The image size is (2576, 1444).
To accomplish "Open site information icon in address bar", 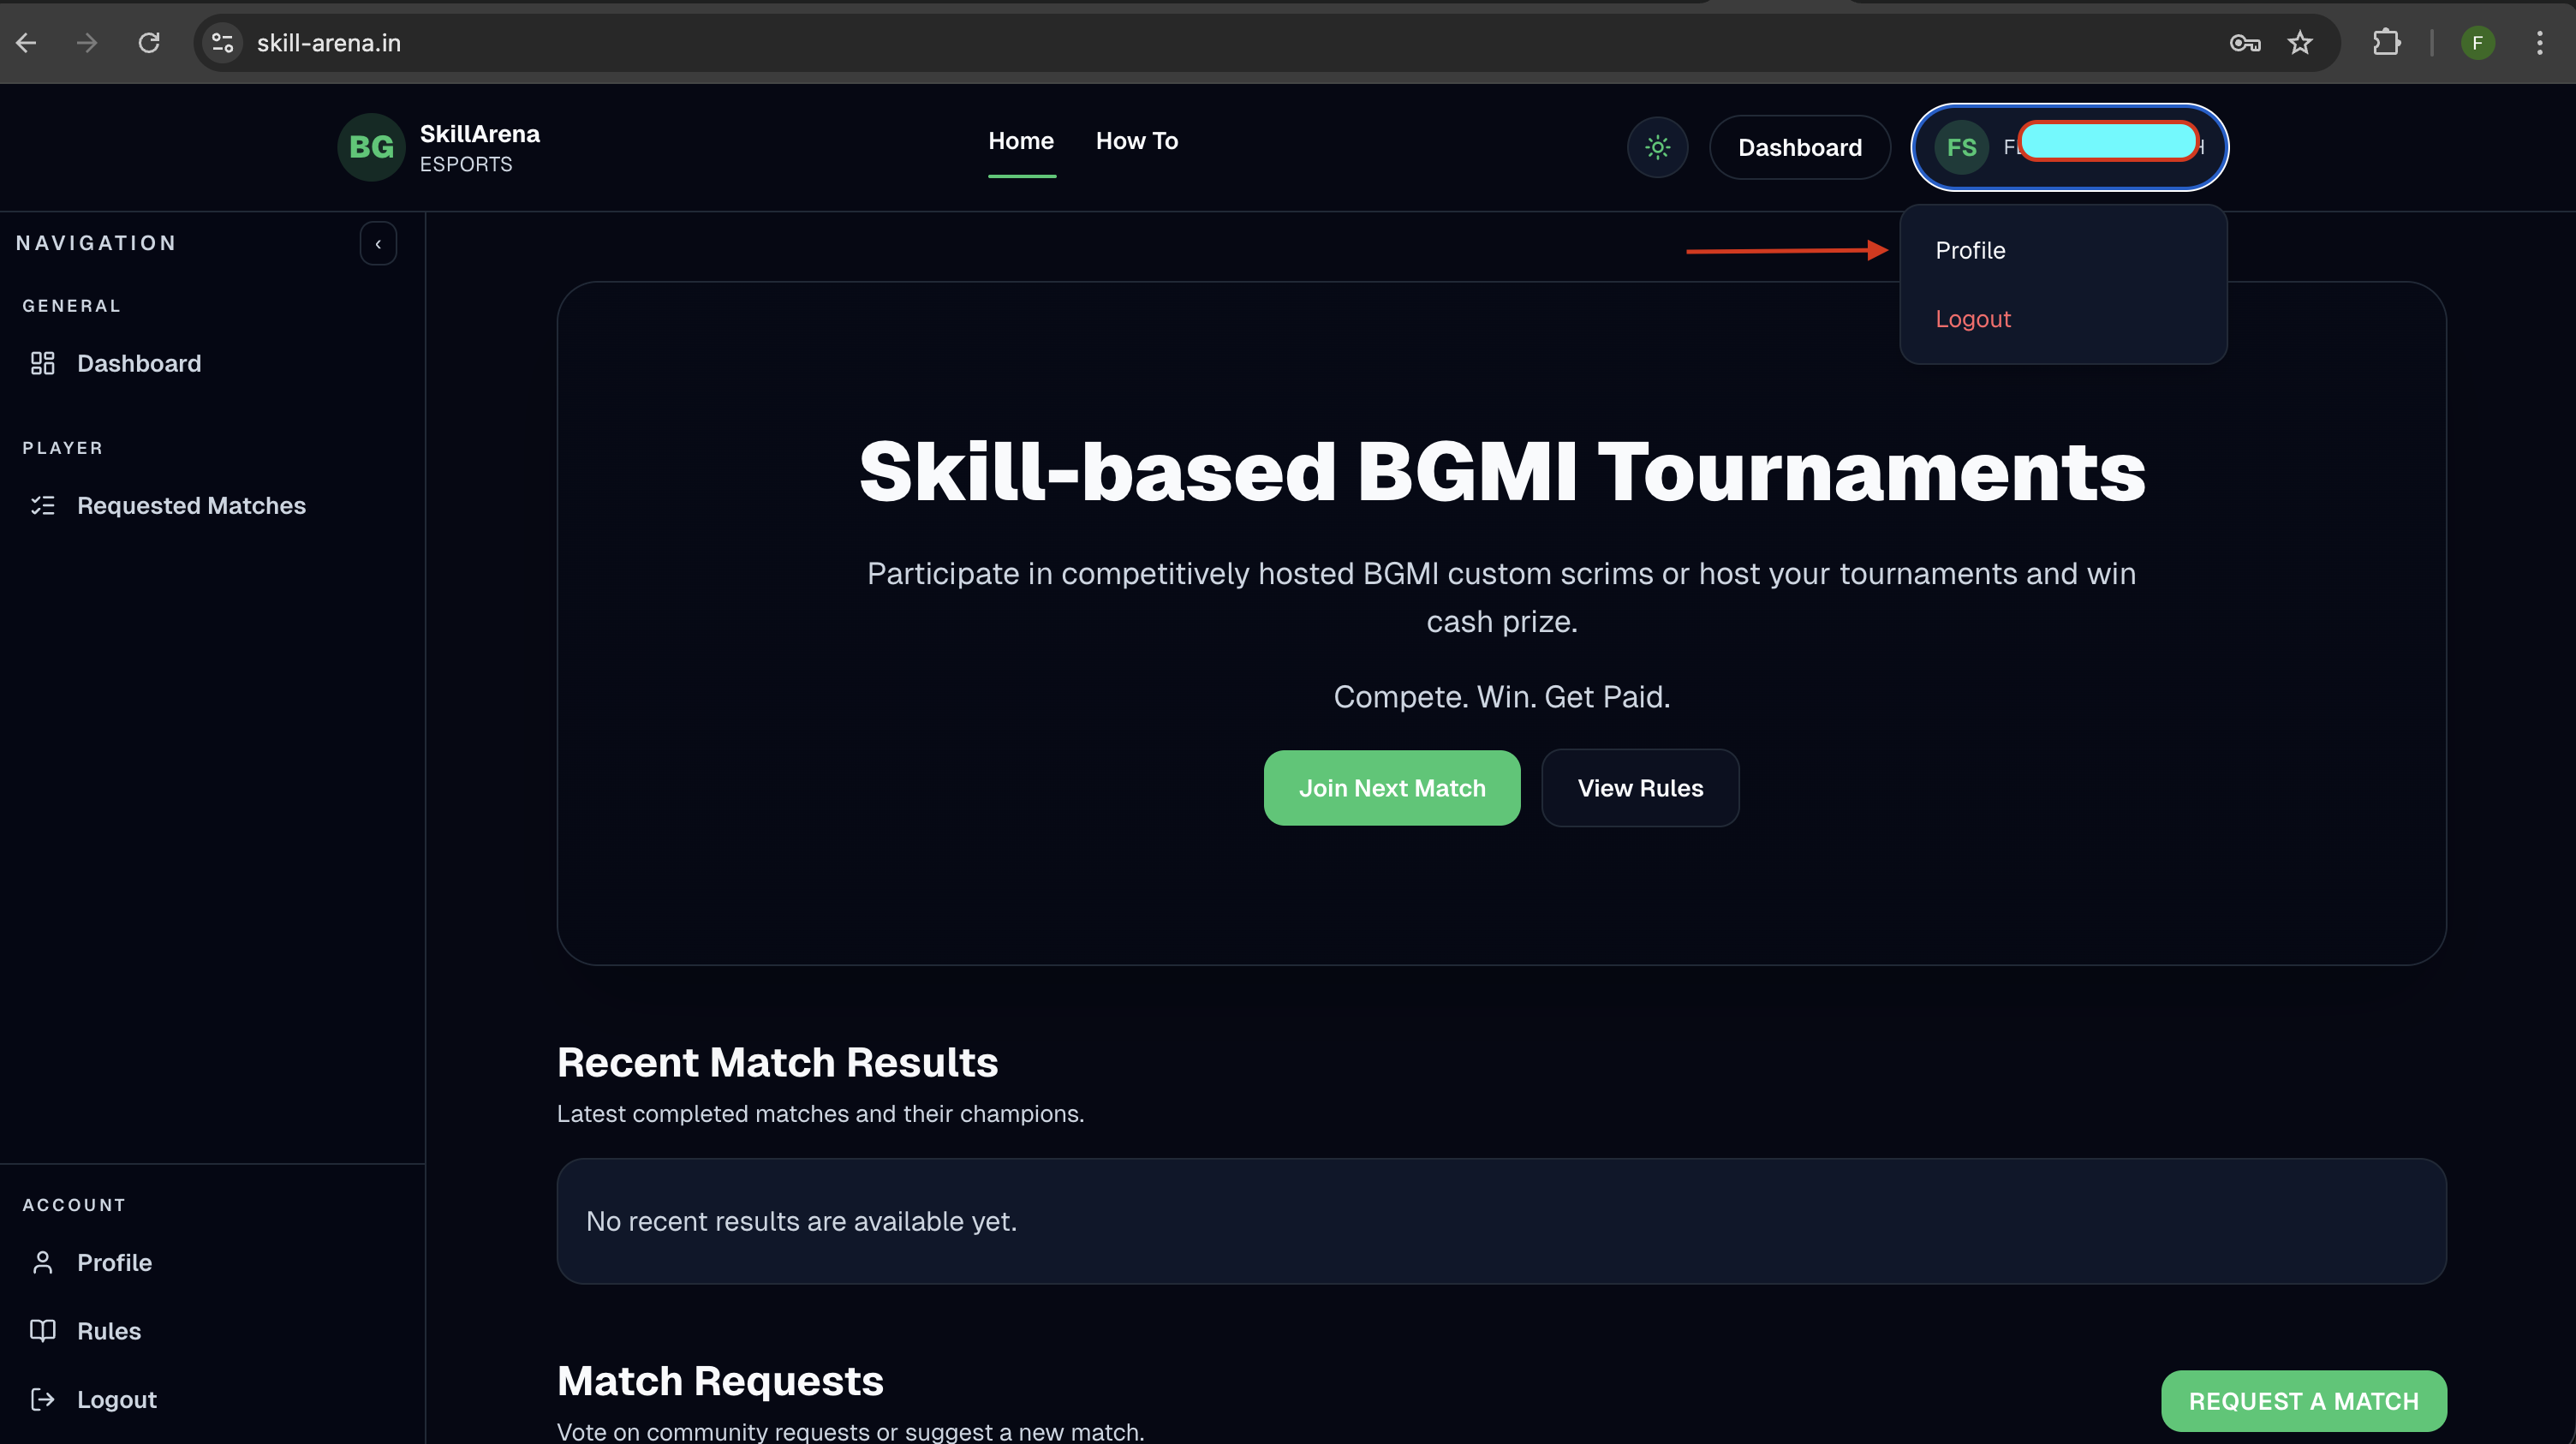I will [x=223, y=43].
